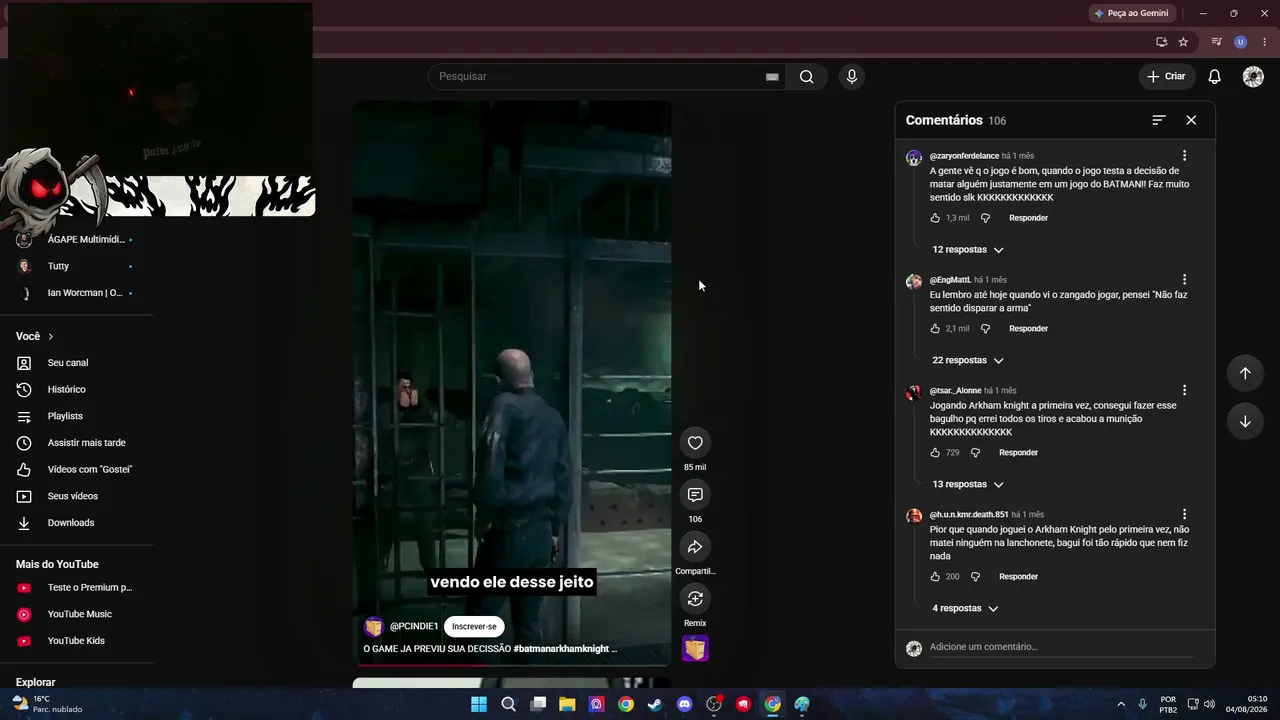Seek using the Short's red progress bar

coord(512,665)
